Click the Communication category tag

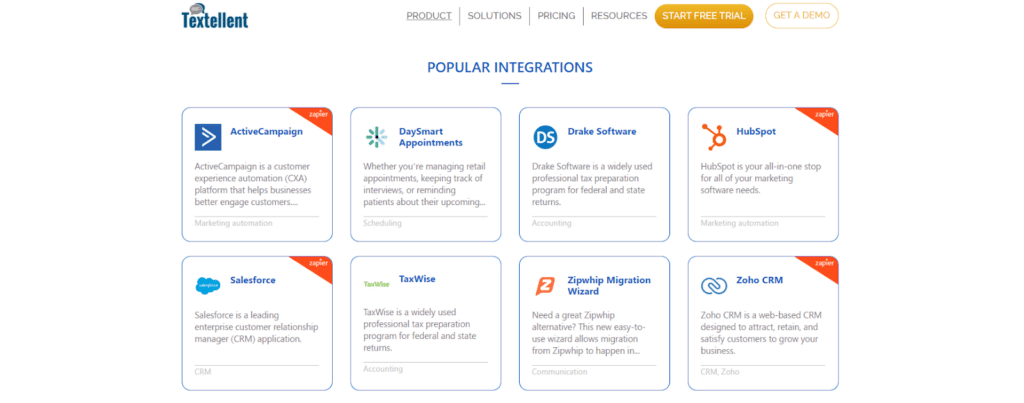[560, 372]
